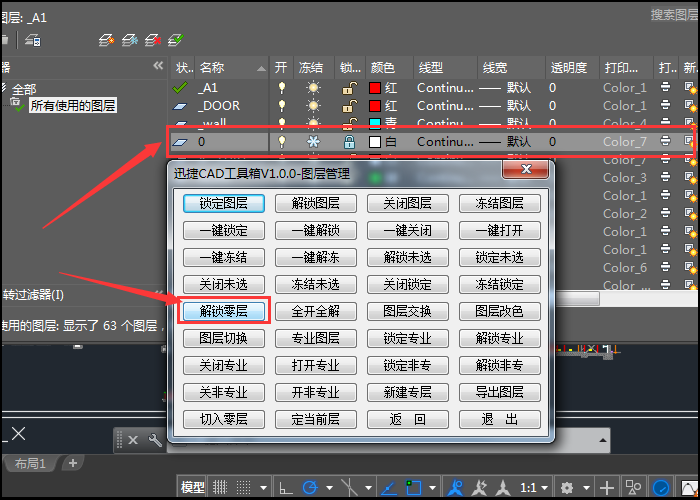The height and width of the screenshot is (500, 700).
Task: Click the plot printer icon in Color_2 row
Action: point(665,213)
